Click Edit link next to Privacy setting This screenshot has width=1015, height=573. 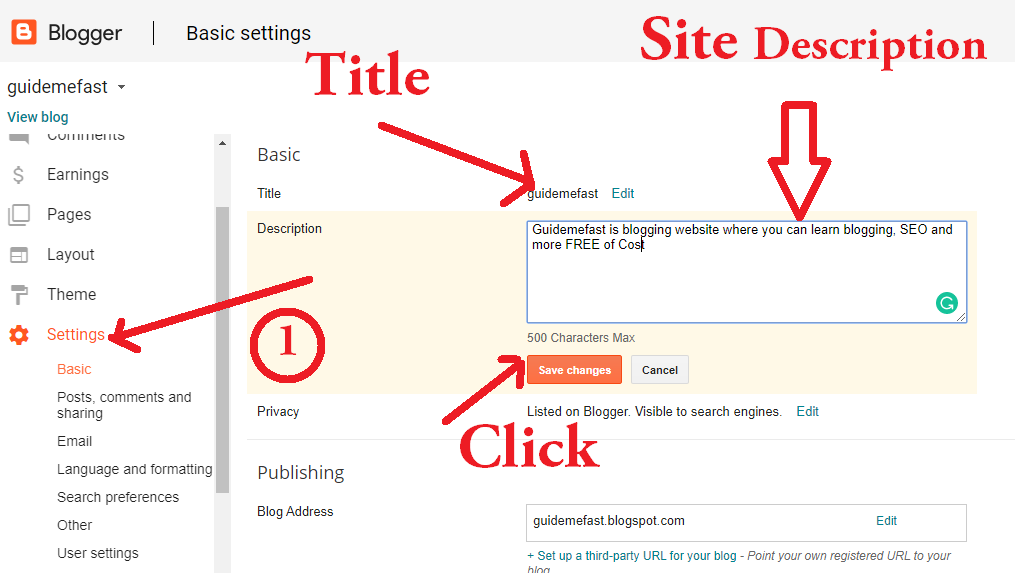[807, 411]
